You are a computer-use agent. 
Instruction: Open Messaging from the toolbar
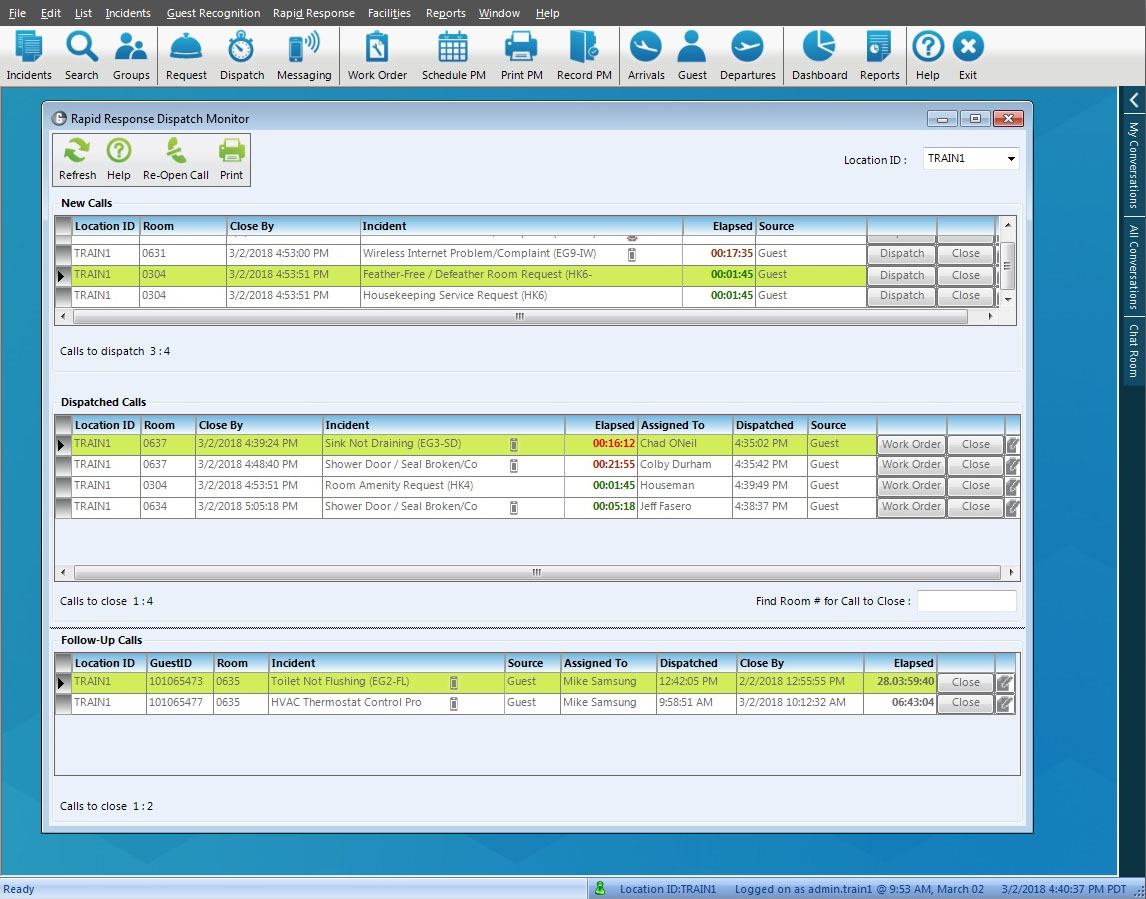click(304, 55)
